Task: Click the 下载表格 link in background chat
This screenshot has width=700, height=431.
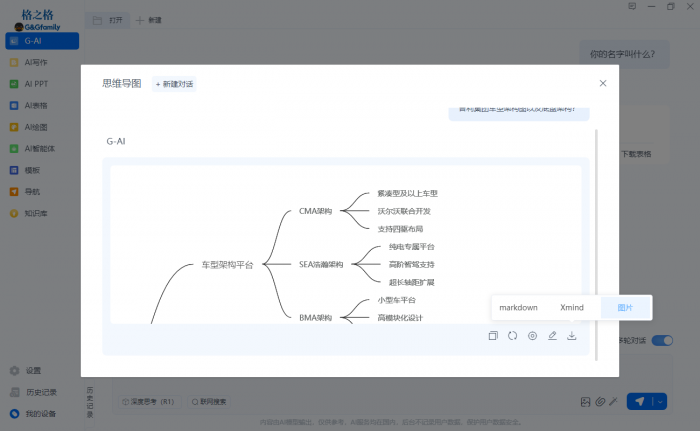Action: 636,154
